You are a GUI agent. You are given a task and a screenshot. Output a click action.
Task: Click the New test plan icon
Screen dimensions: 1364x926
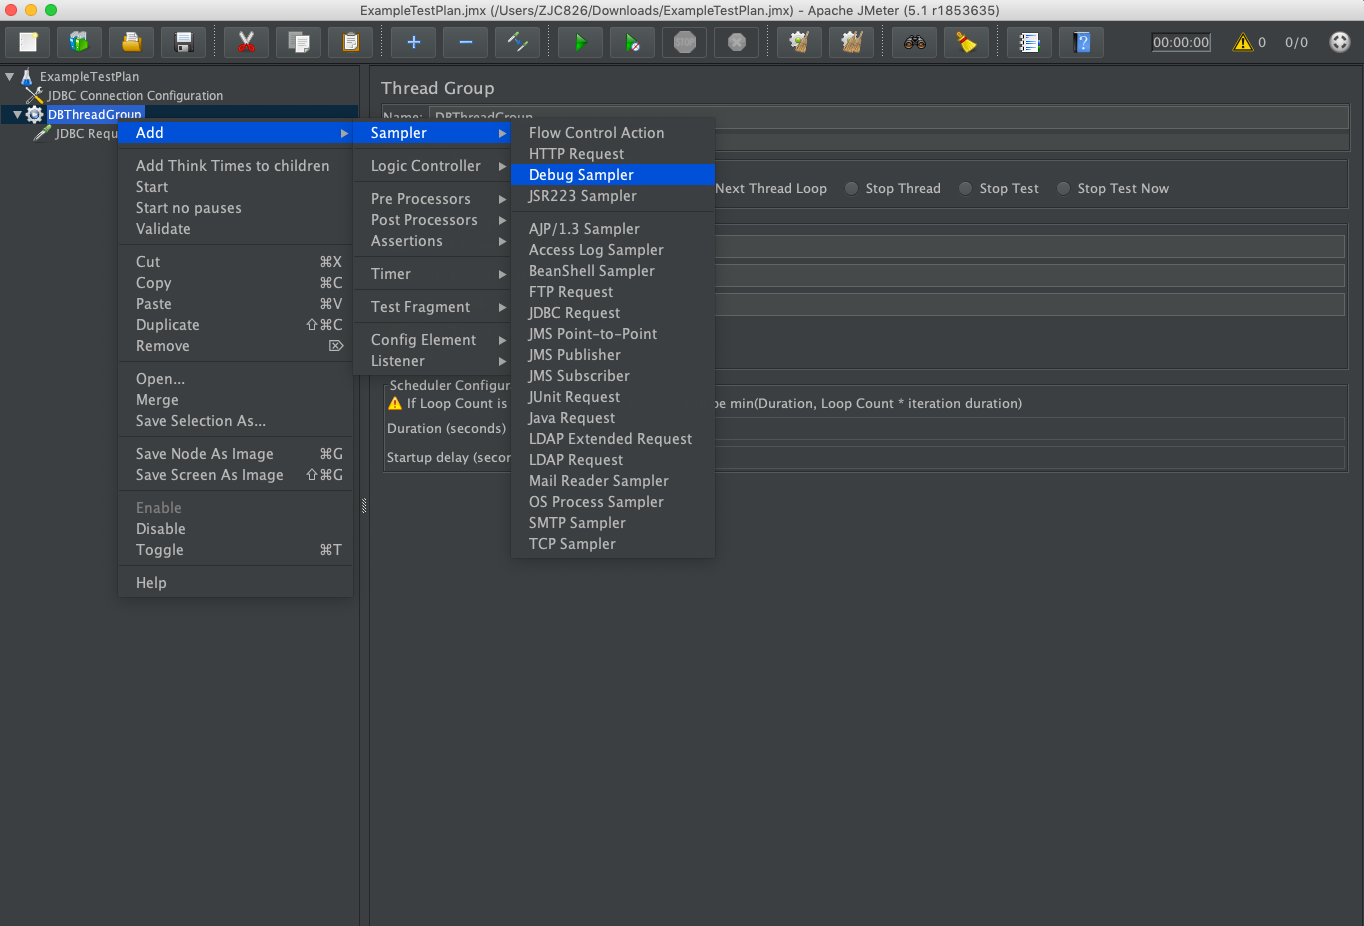28,42
